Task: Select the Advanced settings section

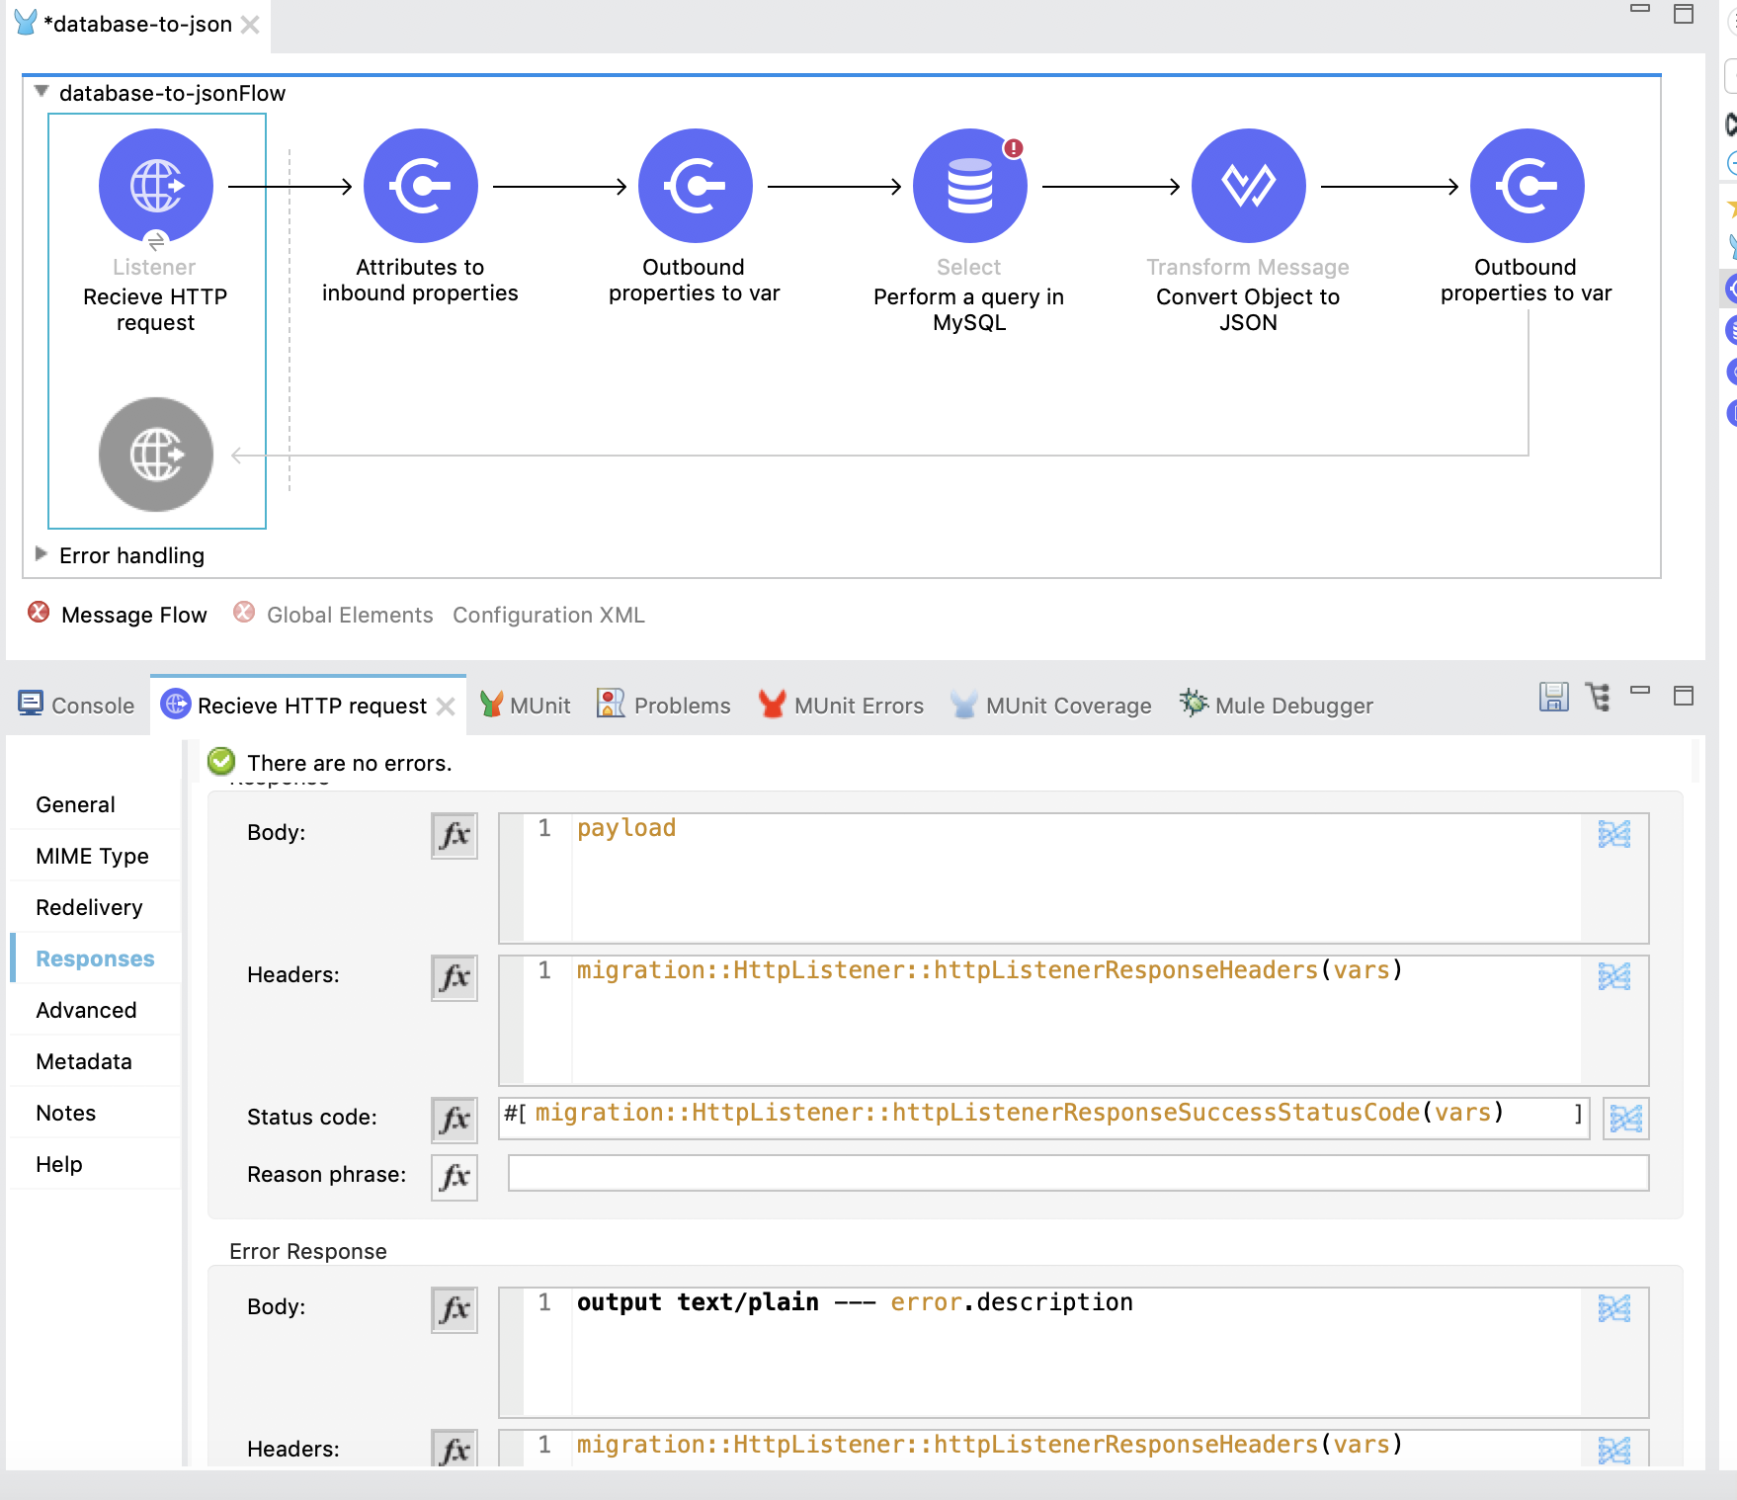Action: (86, 1010)
